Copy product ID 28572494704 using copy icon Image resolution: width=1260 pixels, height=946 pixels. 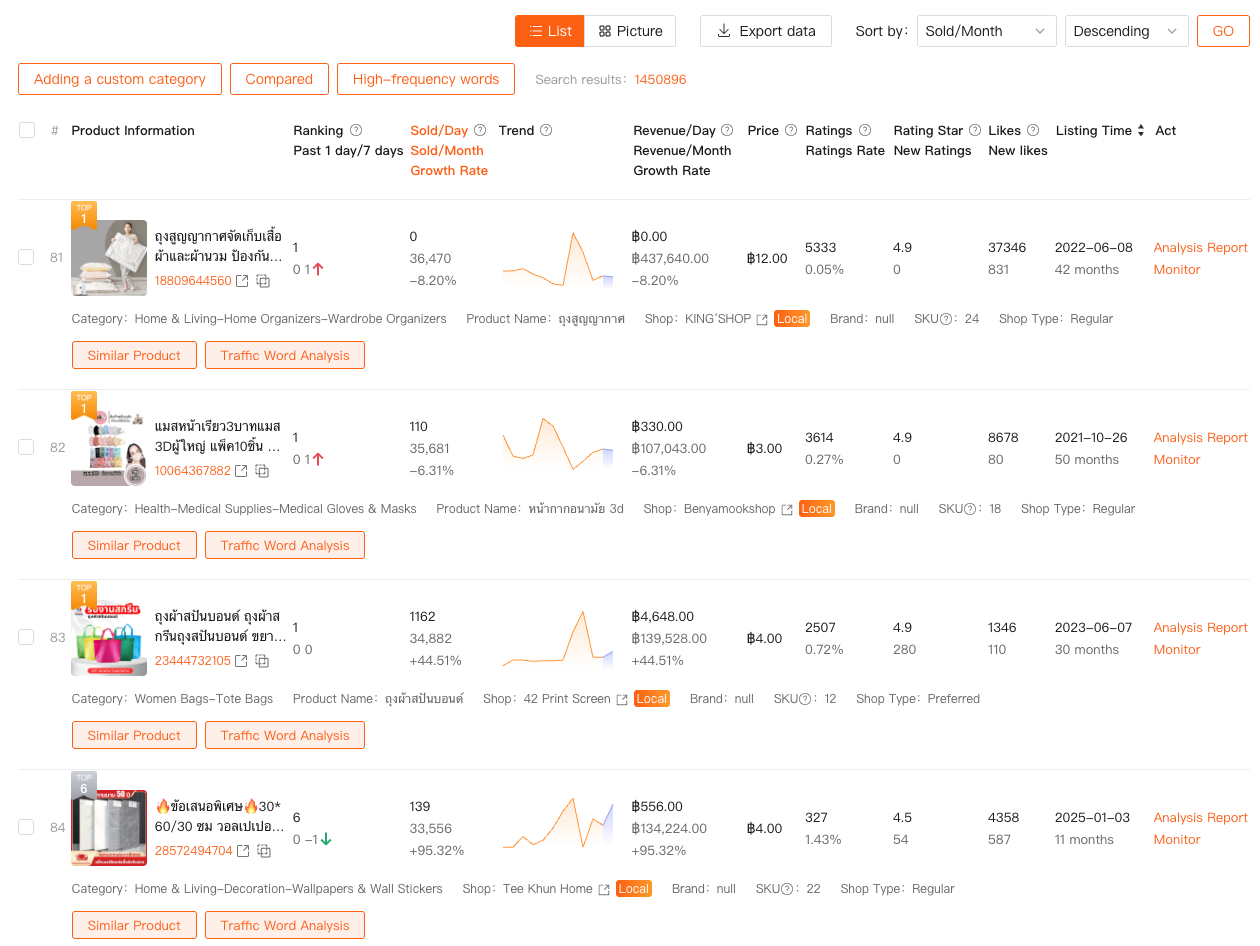(264, 851)
